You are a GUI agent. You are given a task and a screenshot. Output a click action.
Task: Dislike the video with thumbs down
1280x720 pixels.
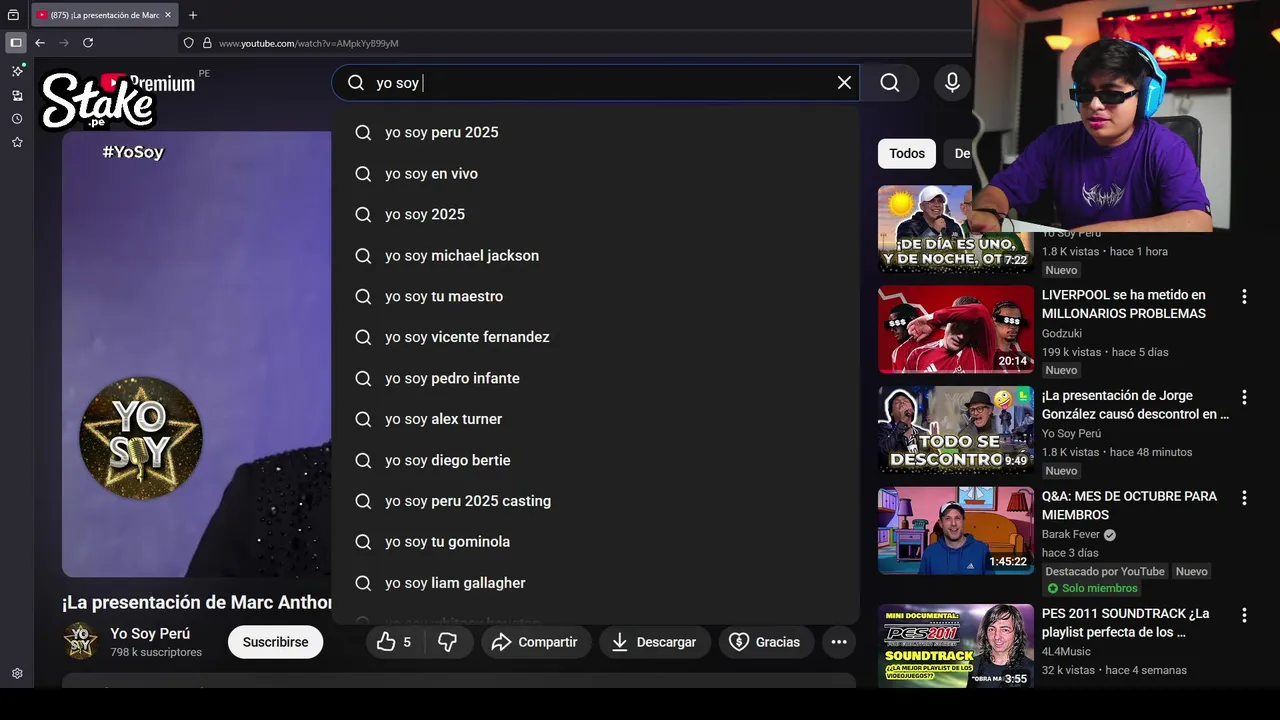click(447, 642)
